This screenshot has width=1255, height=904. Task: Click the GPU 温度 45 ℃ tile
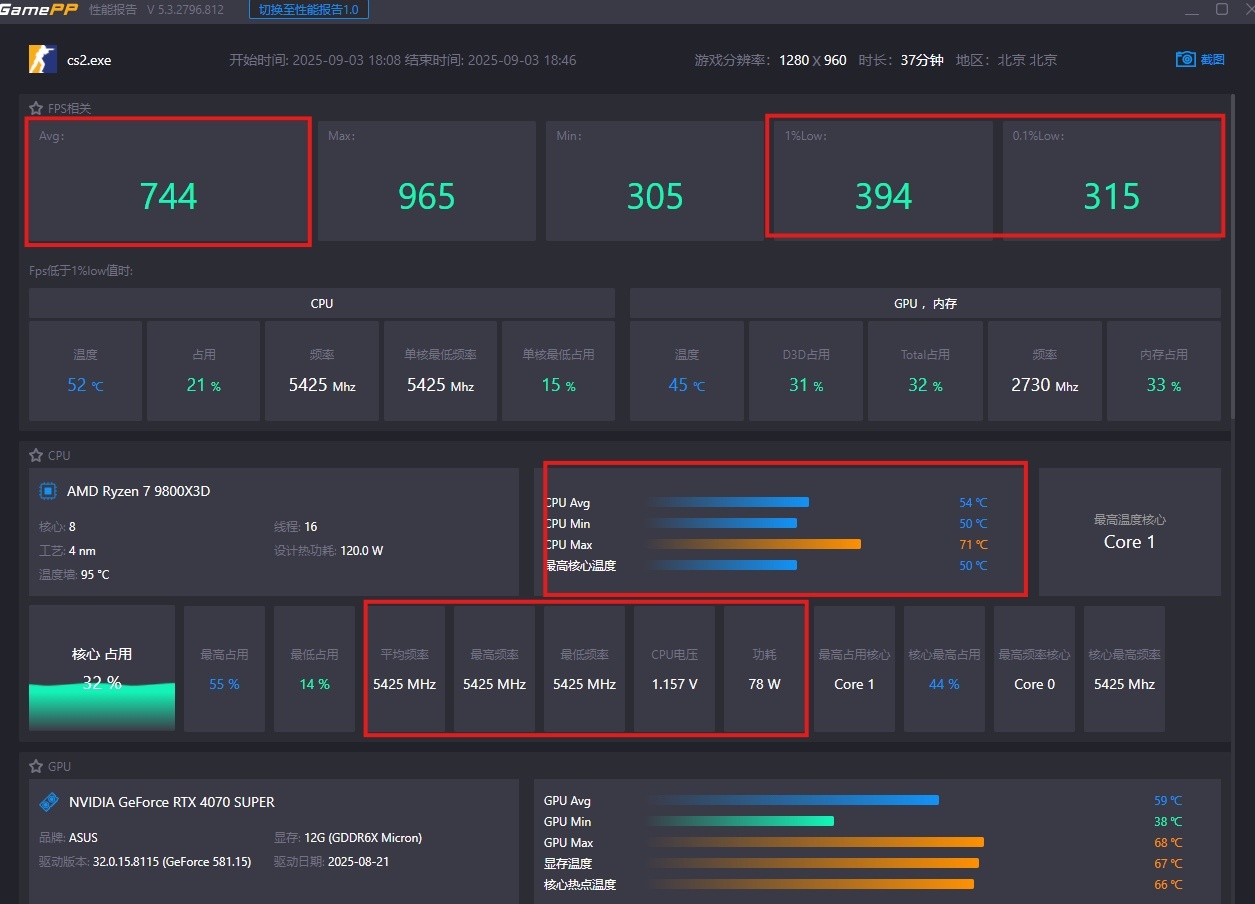click(686, 371)
